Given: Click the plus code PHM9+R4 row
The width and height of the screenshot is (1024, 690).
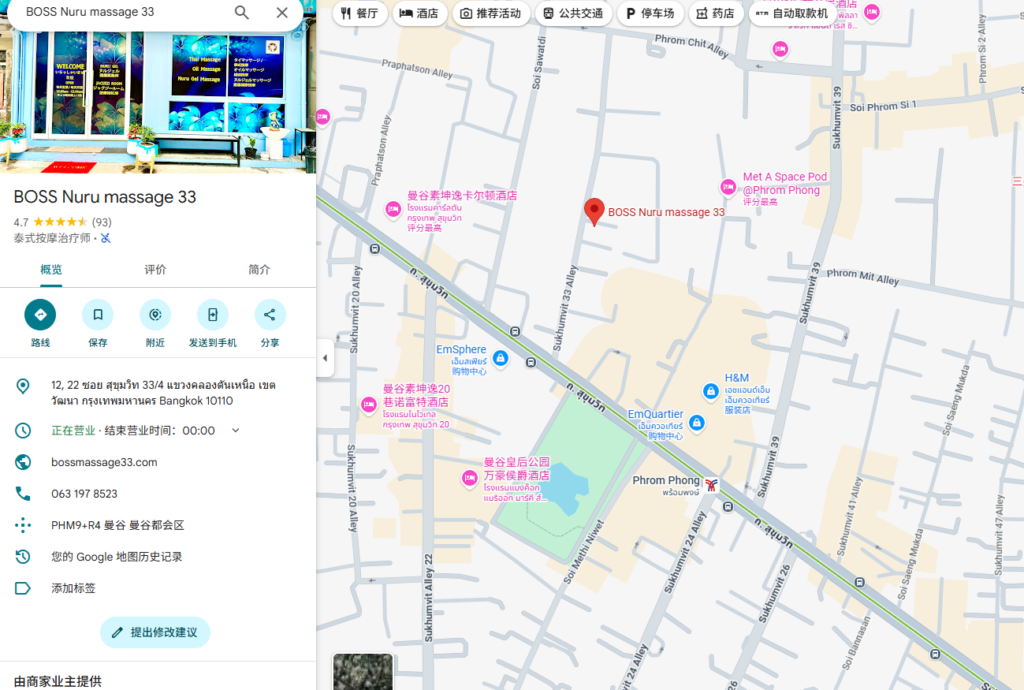Looking at the screenshot, I should tap(158, 525).
